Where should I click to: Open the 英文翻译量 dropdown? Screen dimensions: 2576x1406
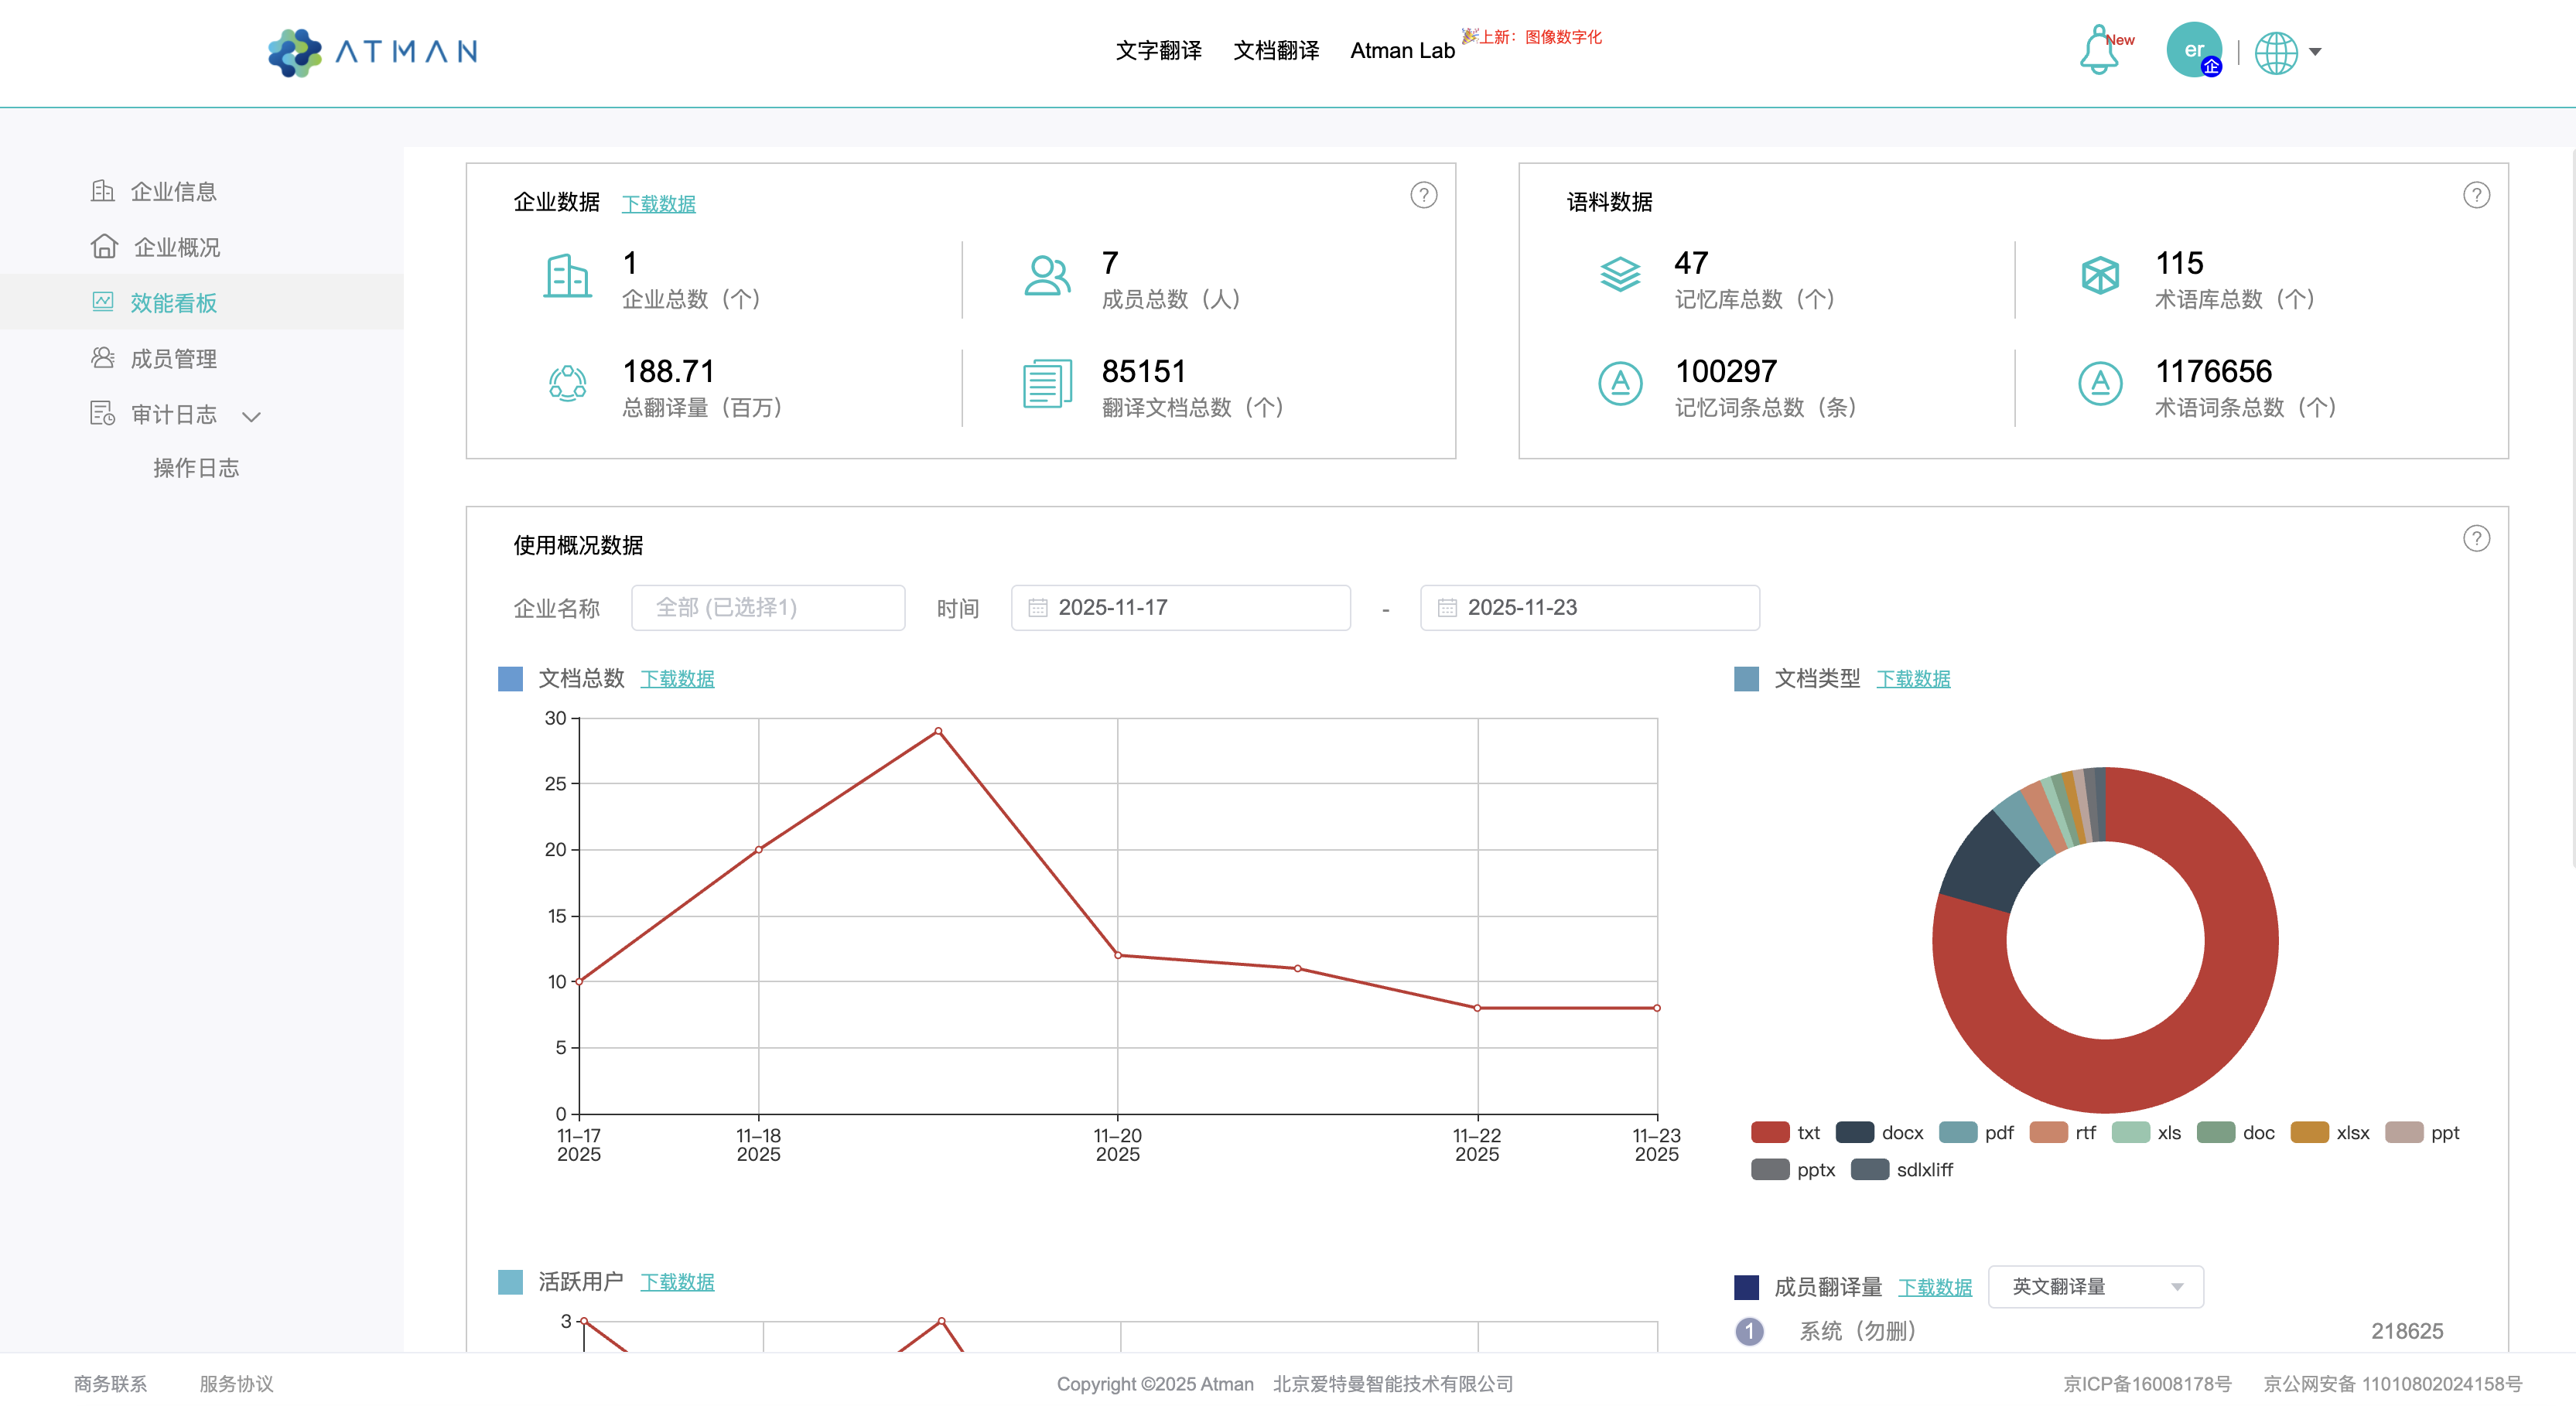(2095, 1287)
